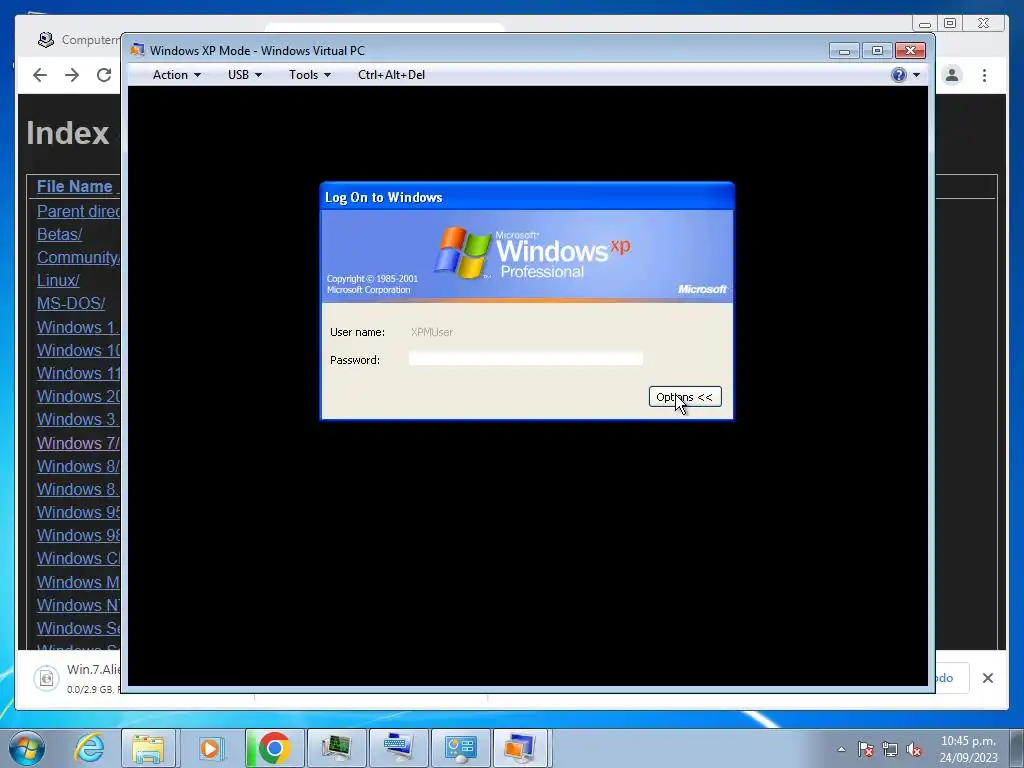
Task: Open the Community folder link
Action: click(78, 257)
